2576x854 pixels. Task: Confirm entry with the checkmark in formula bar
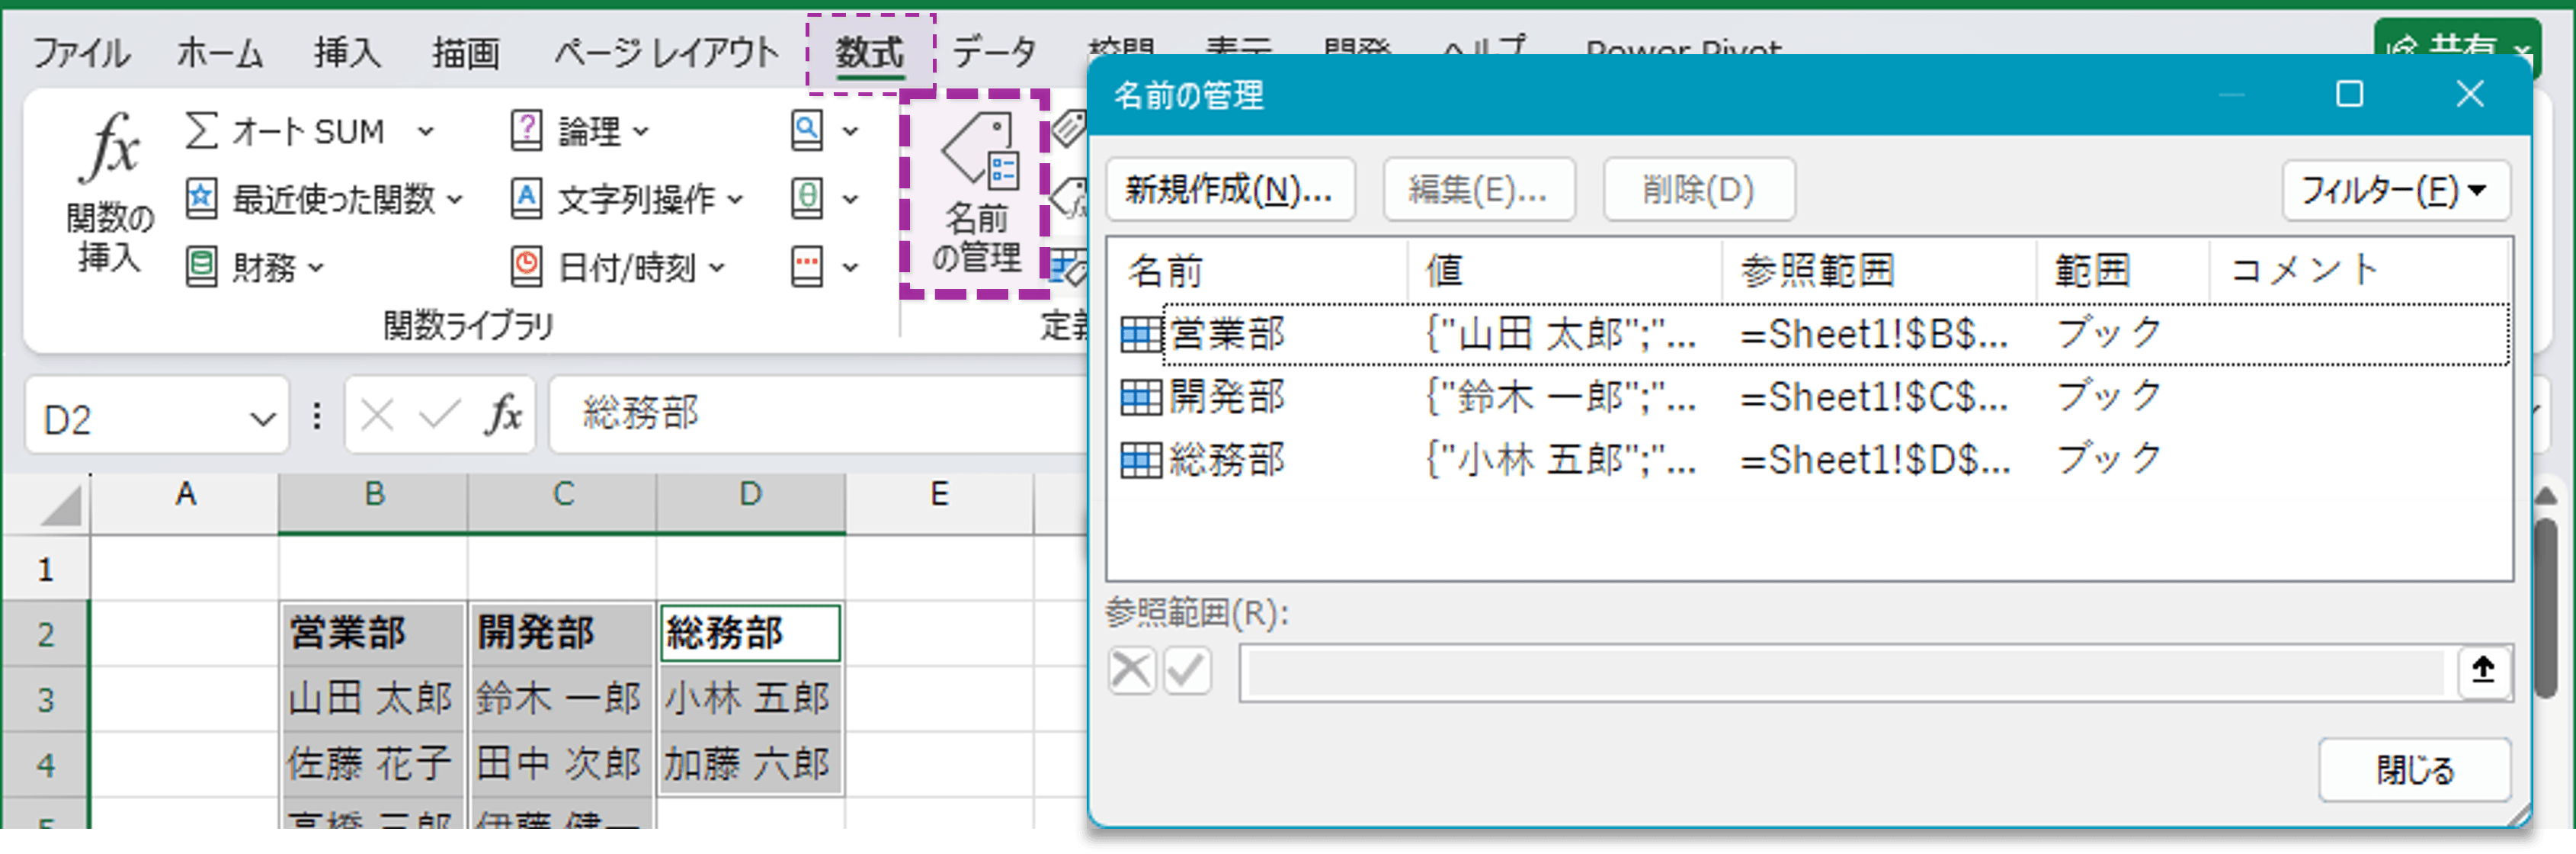(x=441, y=414)
